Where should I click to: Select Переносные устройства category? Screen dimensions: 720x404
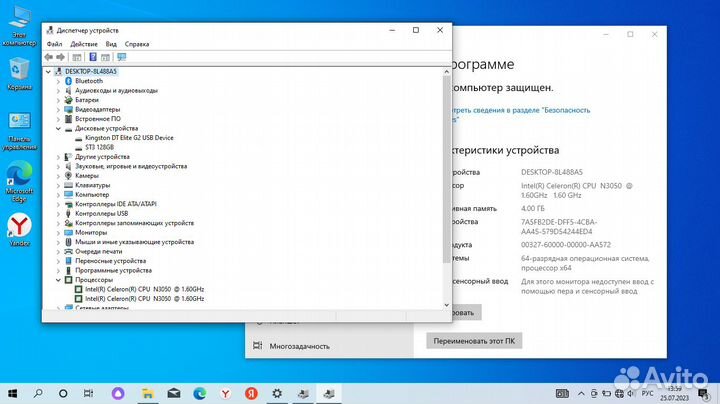click(110, 261)
